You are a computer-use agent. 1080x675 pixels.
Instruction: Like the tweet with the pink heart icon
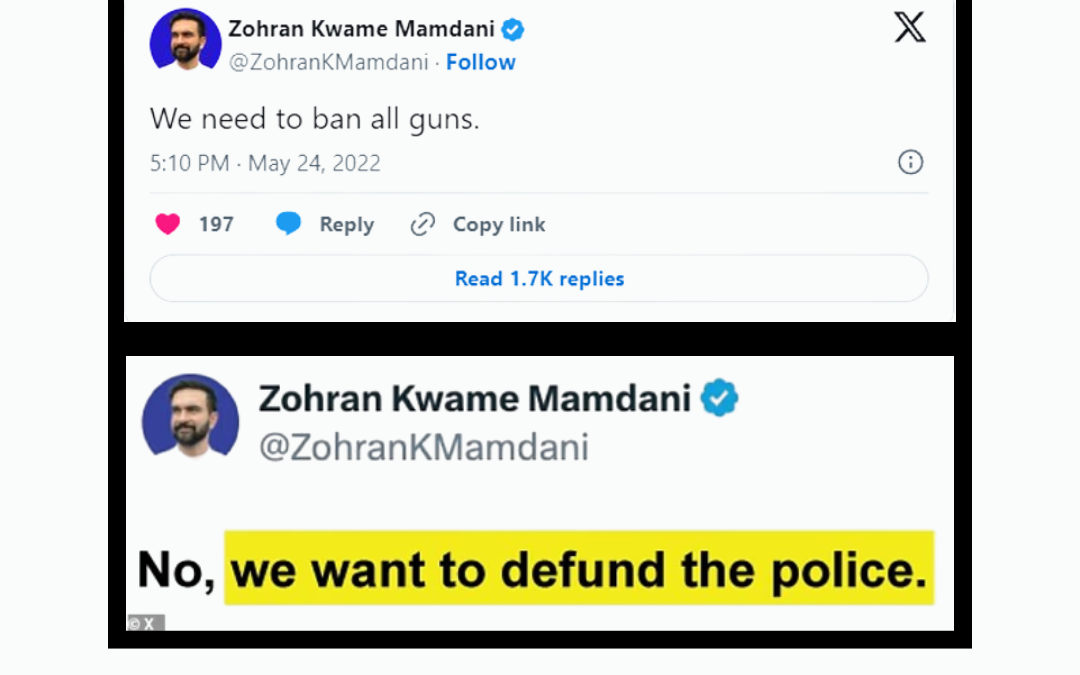click(168, 224)
